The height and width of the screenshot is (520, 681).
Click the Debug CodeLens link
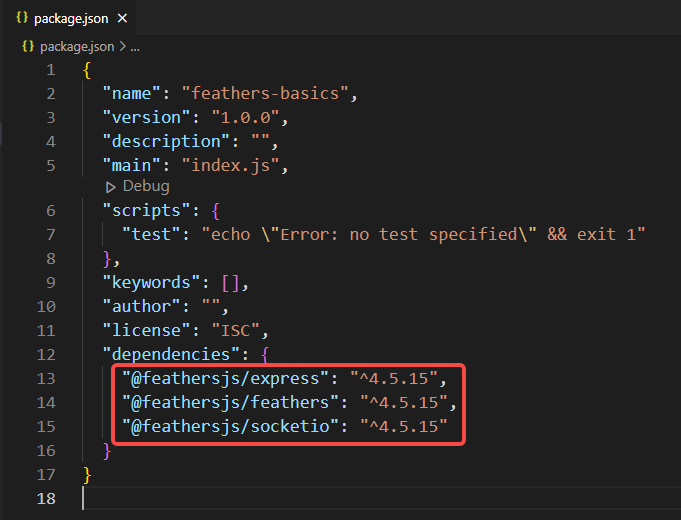(x=146, y=186)
